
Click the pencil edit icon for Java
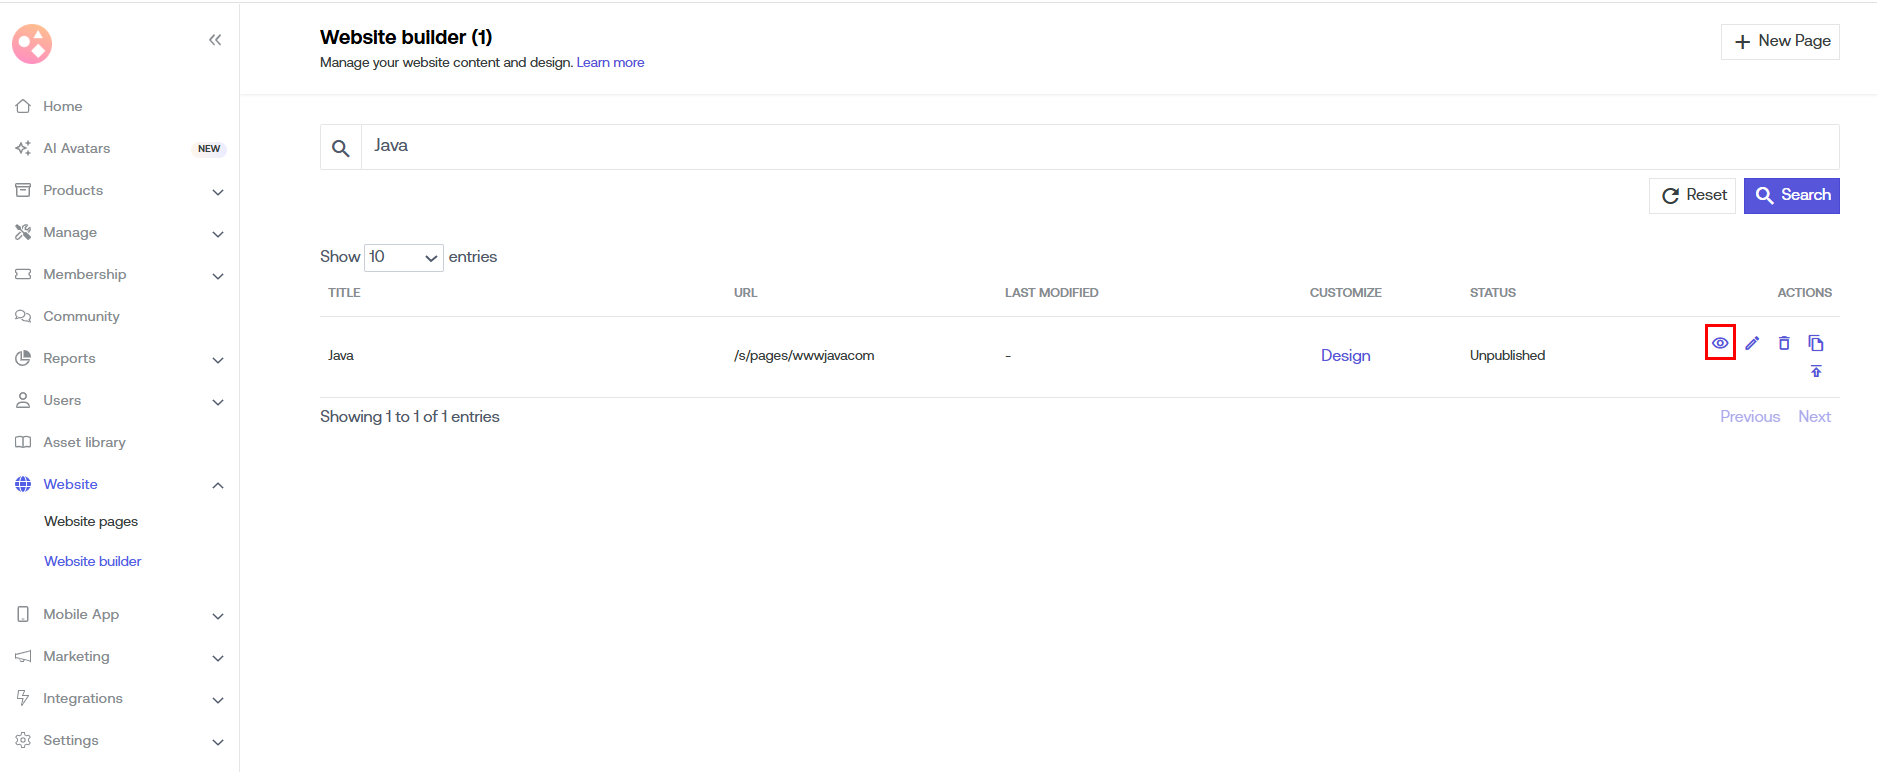click(1751, 343)
